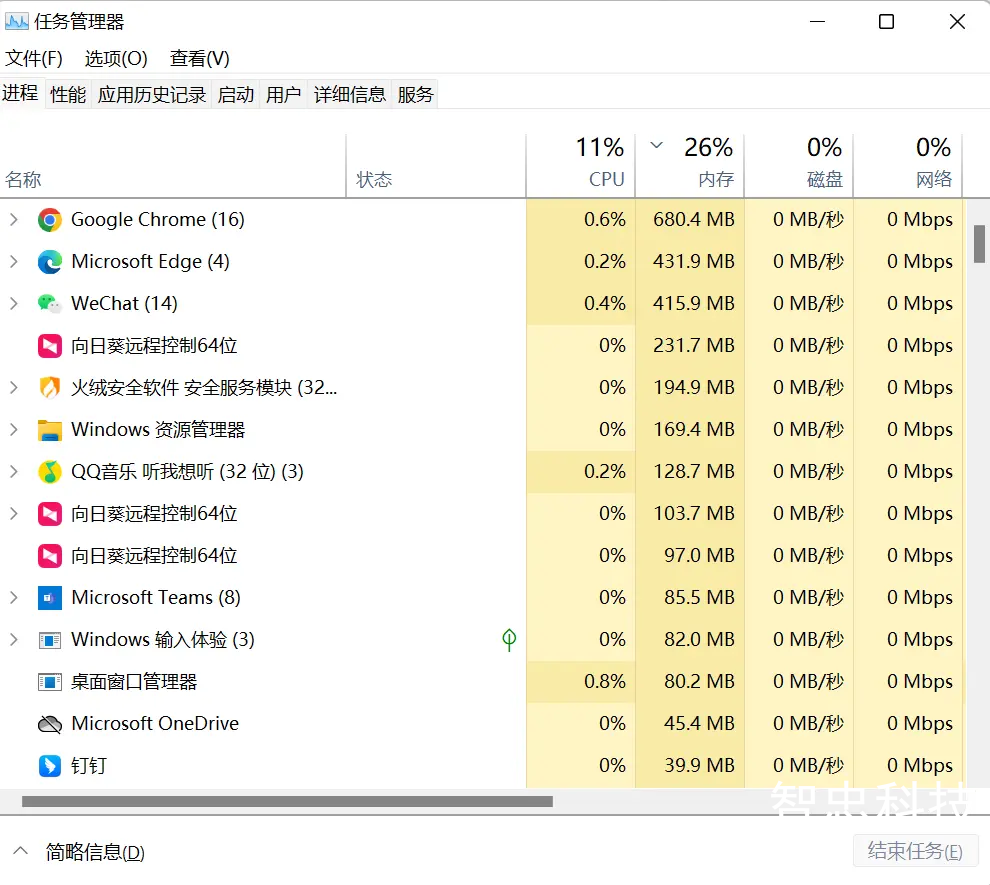The image size is (990, 885).
Task: Click the 结束任务(E) button
Action: pyautogui.click(x=915, y=851)
